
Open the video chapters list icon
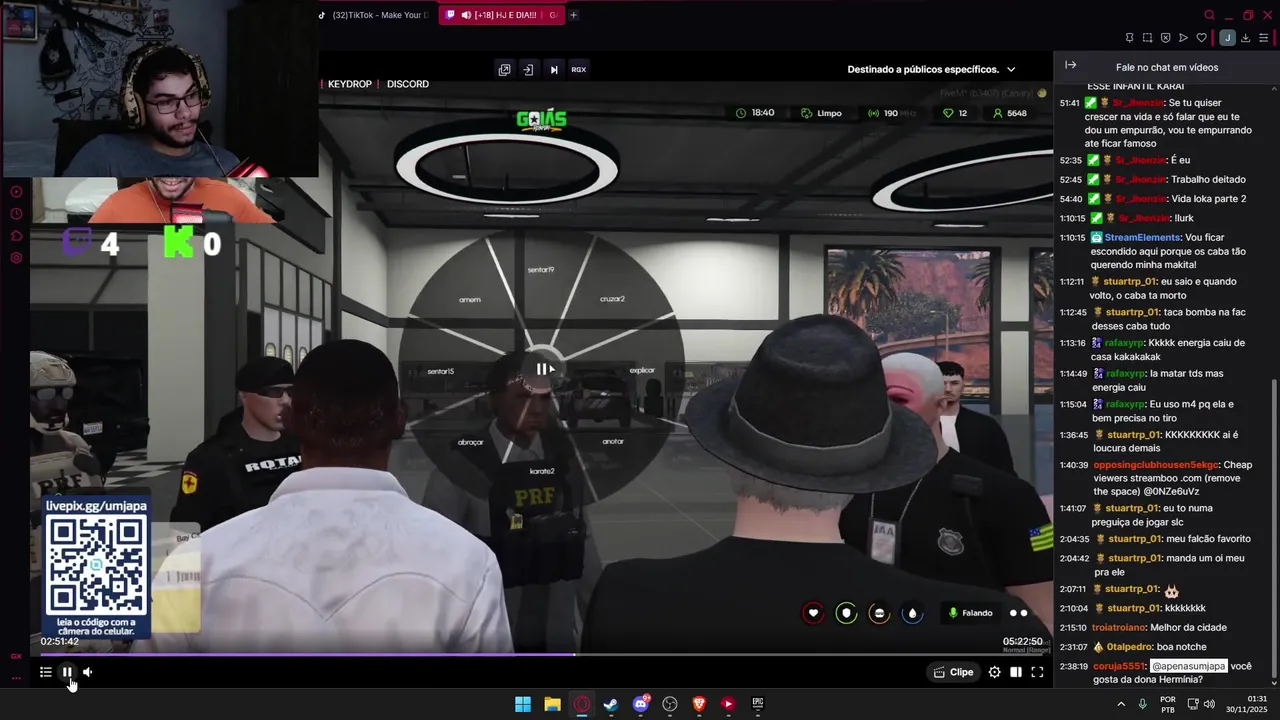pyautogui.click(x=46, y=672)
